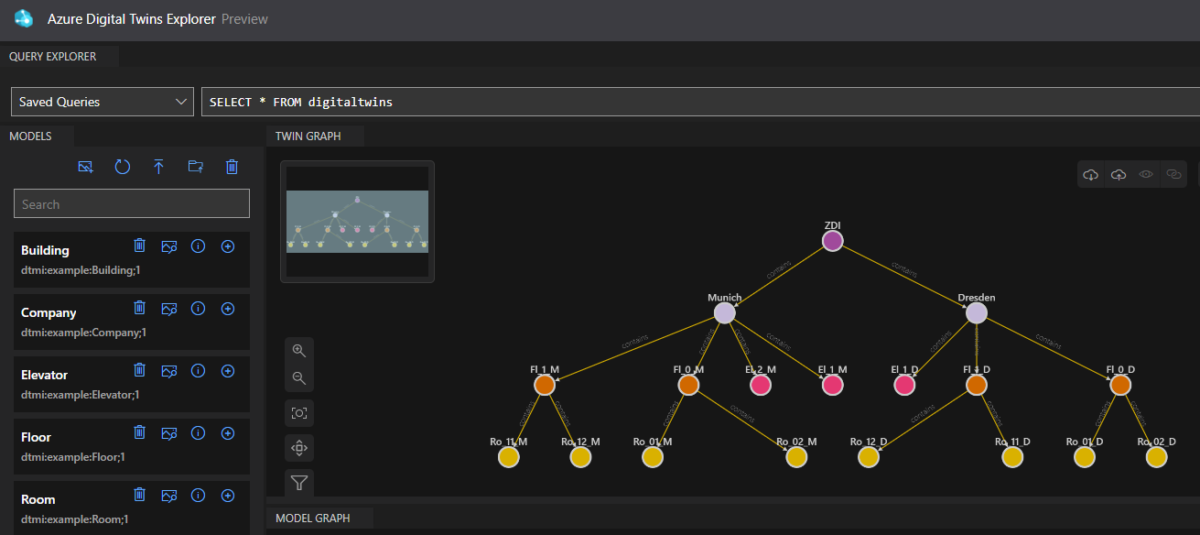1200x535 pixels.
Task: Select the ZDI node in graph
Action: click(832, 241)
